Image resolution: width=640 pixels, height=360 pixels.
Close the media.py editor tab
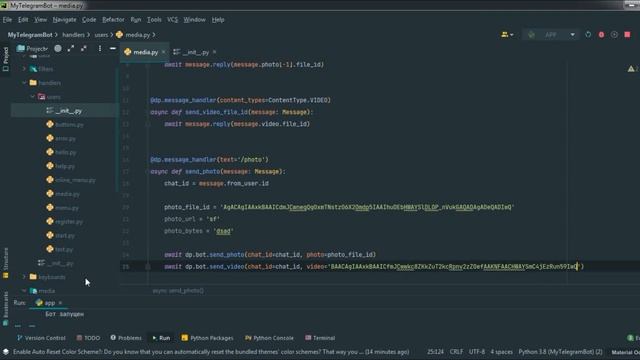(164, 52)
